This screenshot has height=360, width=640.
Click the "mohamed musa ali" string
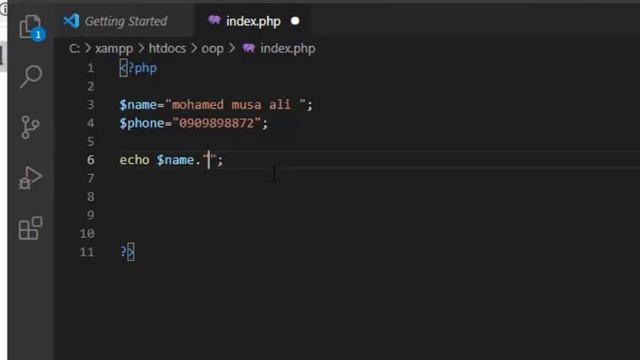tap(235, 105)
